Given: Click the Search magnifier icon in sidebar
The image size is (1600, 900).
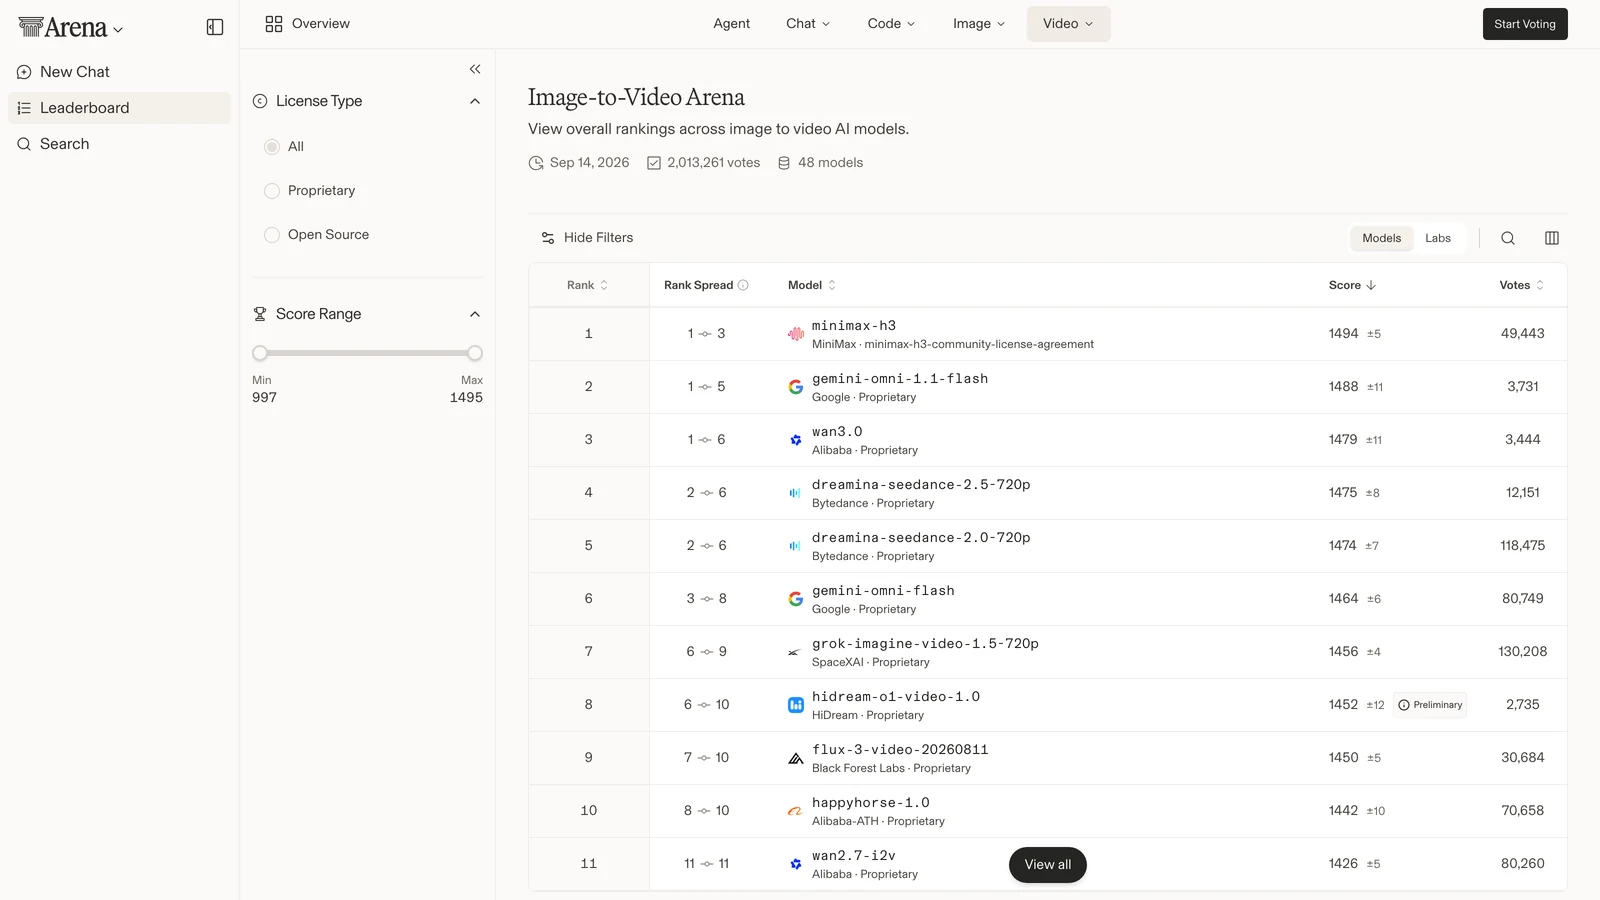Looking at the screenshot, I should (24, 144).
